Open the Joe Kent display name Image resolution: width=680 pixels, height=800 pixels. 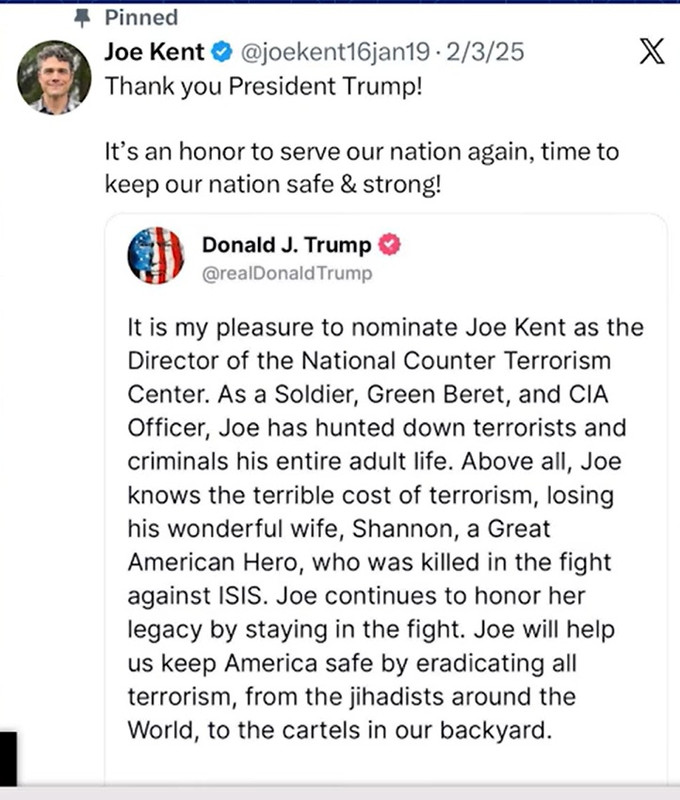click(155, 52)
